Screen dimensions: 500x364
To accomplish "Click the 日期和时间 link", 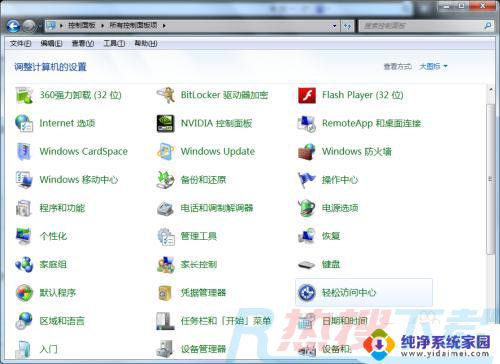I will click(x=345, y=321).
